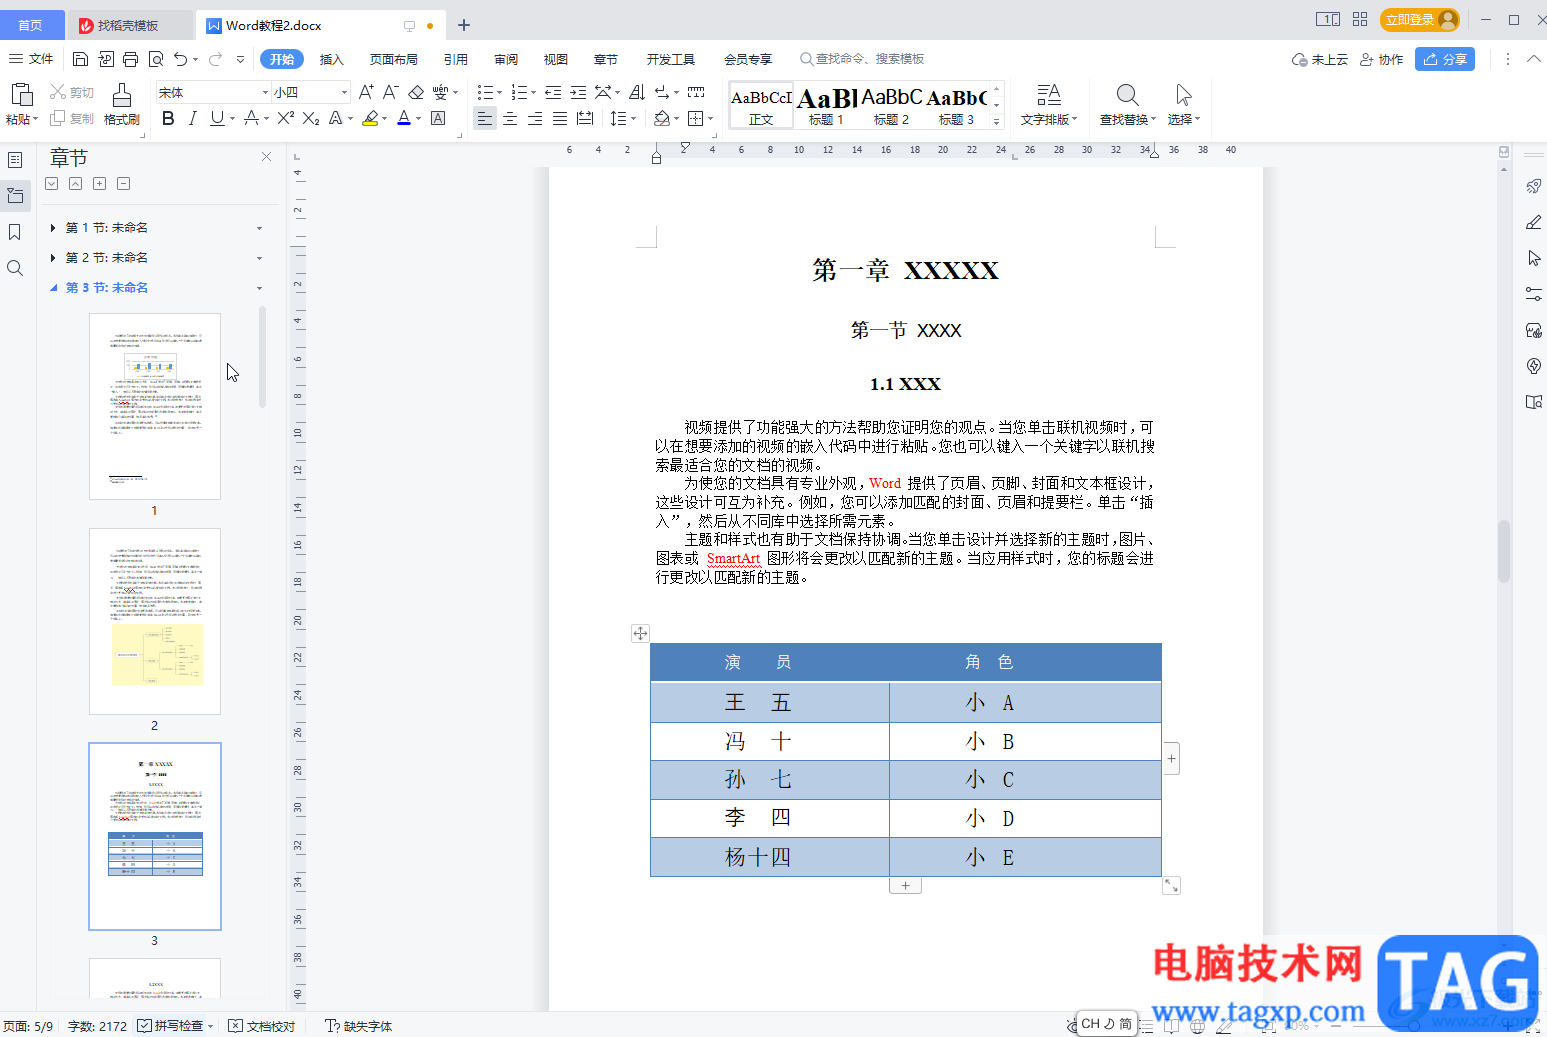Image resolution: width=1547 pixels, height=1037 pixels.
Task: Open the Select (选择) dropdown
Action: (x=1183, y=119)
